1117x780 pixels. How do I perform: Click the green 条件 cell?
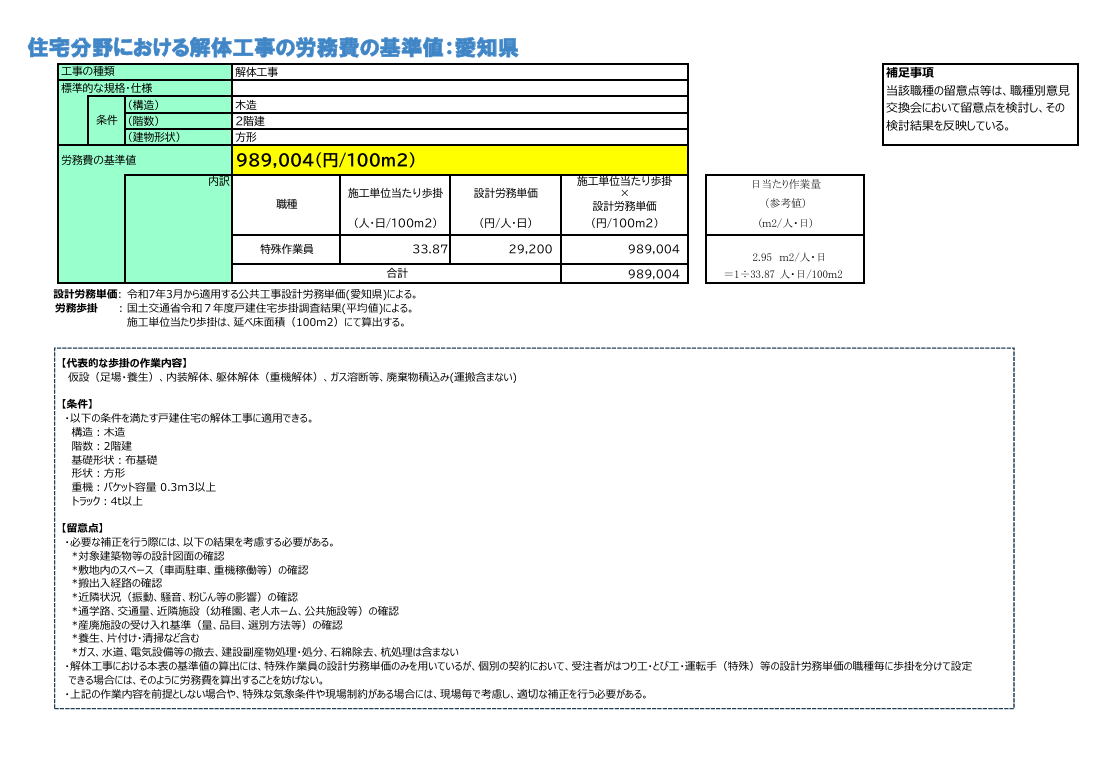pyautogui.click(x=106, y=121)
